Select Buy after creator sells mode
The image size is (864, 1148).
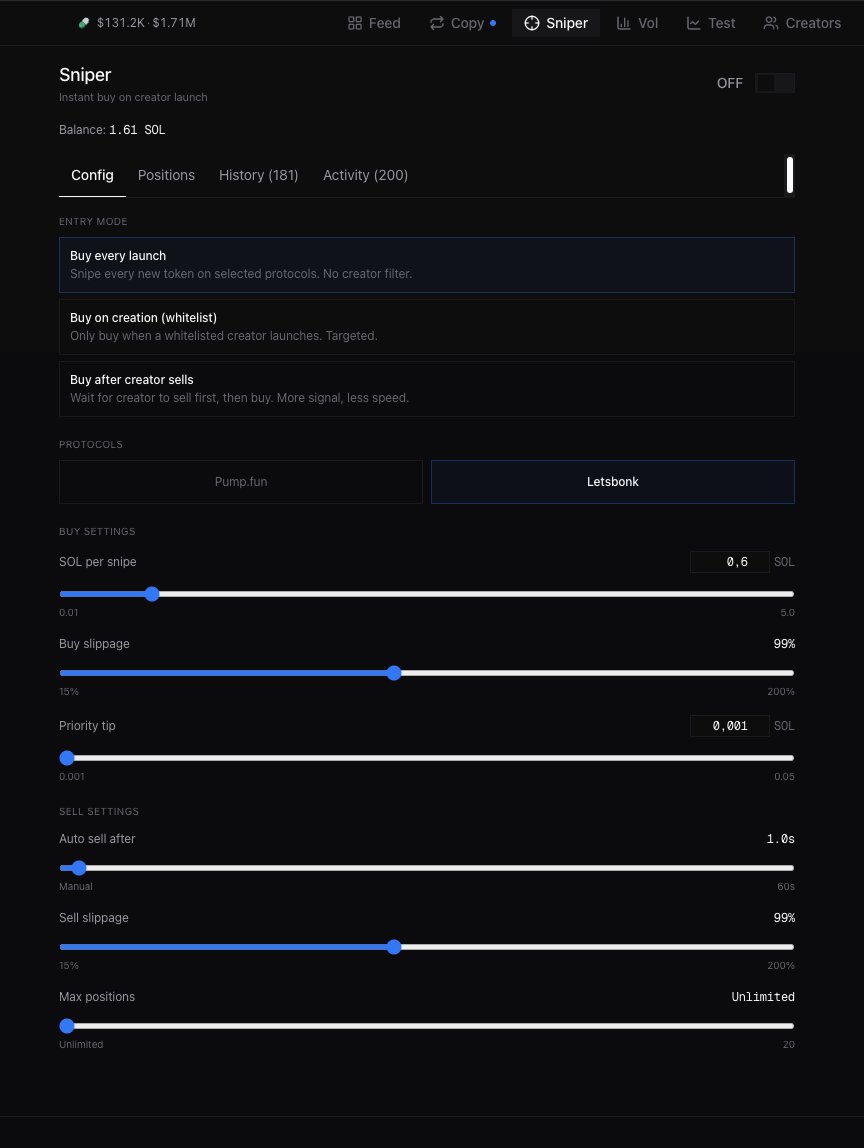pyautogui.click(x=427, y=389)
